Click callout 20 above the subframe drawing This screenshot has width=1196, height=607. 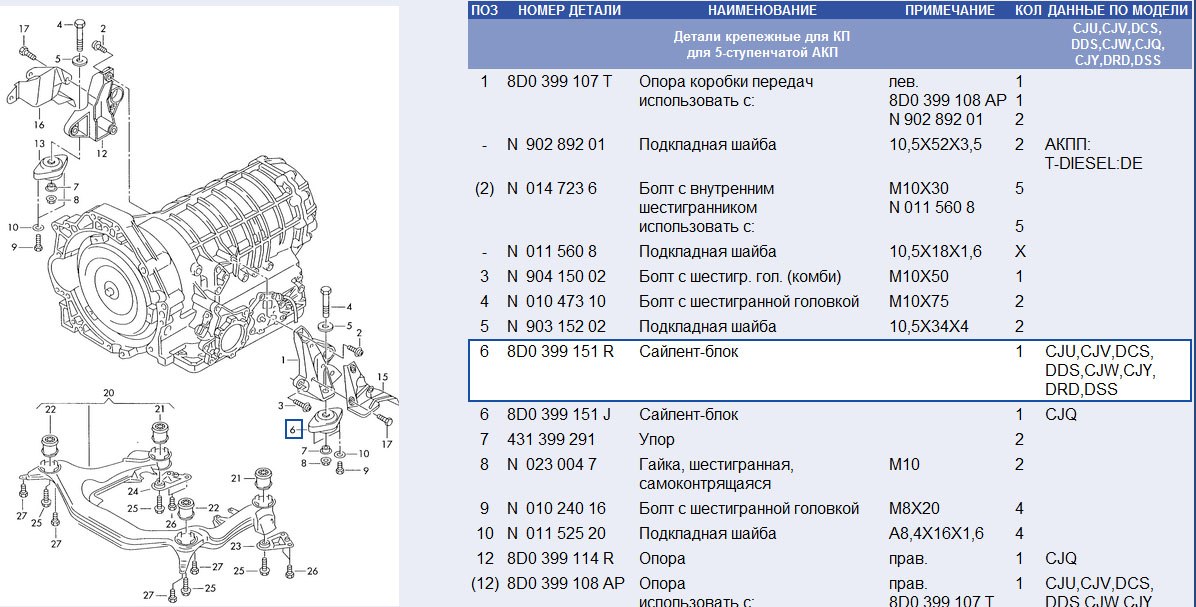(108, 393)
